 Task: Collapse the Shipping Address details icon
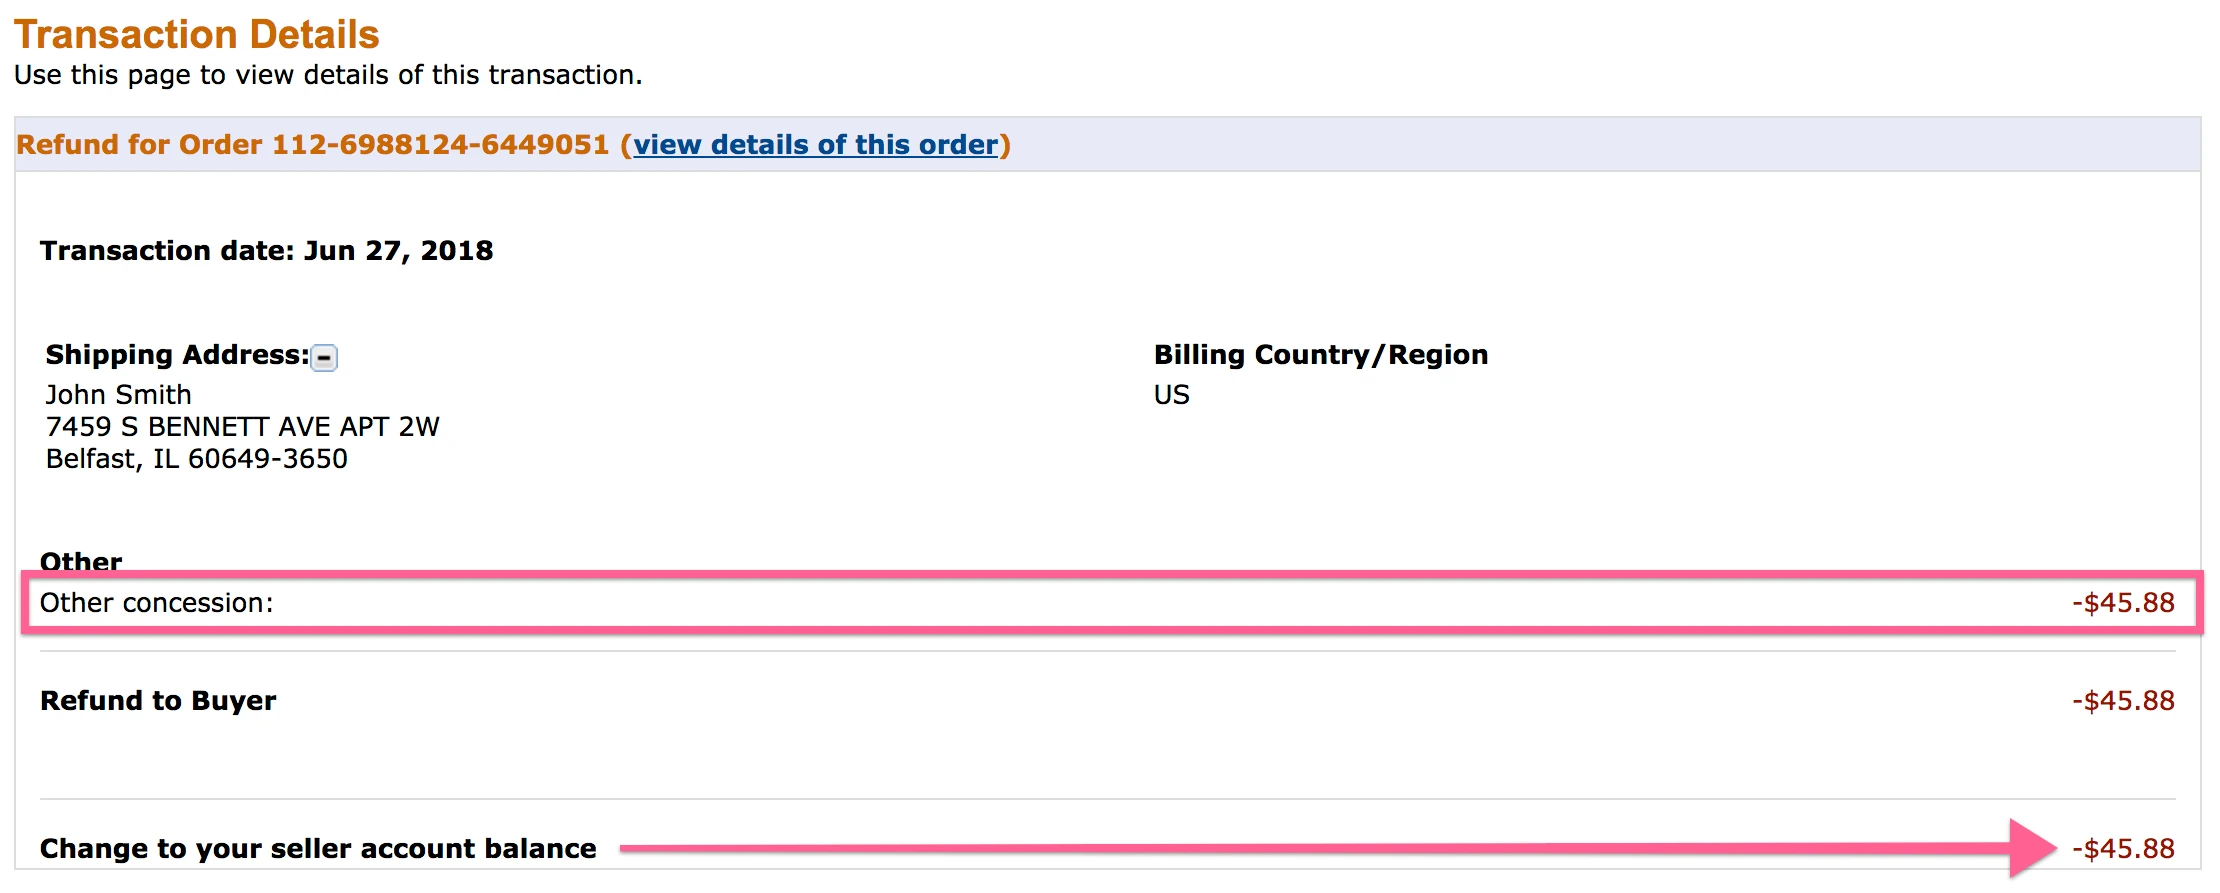pos(324,357)
